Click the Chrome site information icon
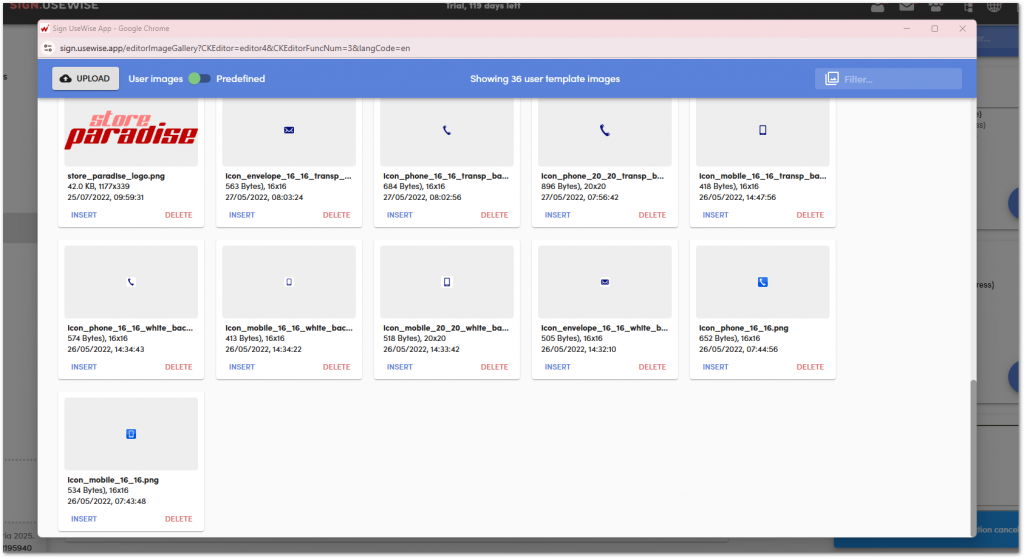 tap(49, 47)
